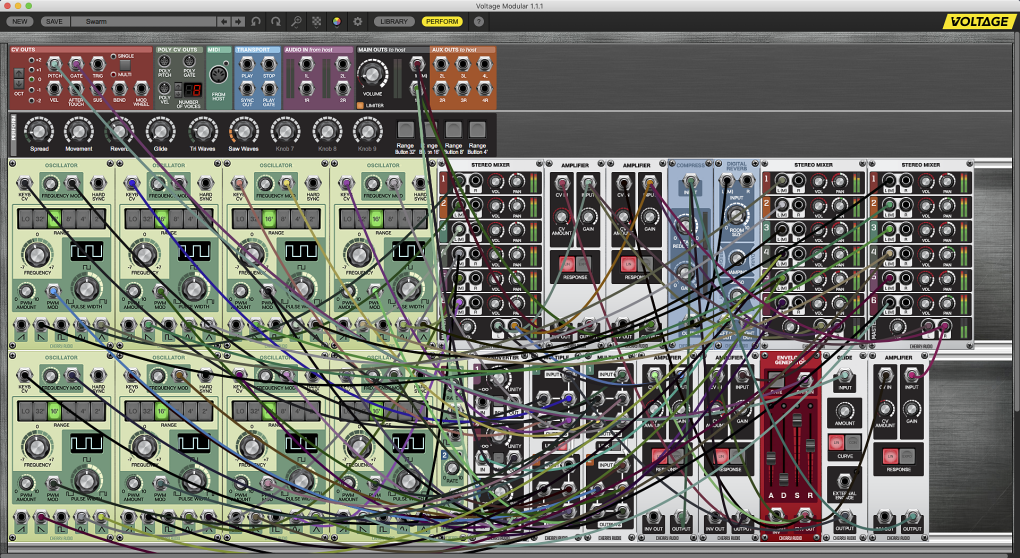Screen dimensions: 1020x558
Task: Click the NEW button
Action: tap(20, 21)
